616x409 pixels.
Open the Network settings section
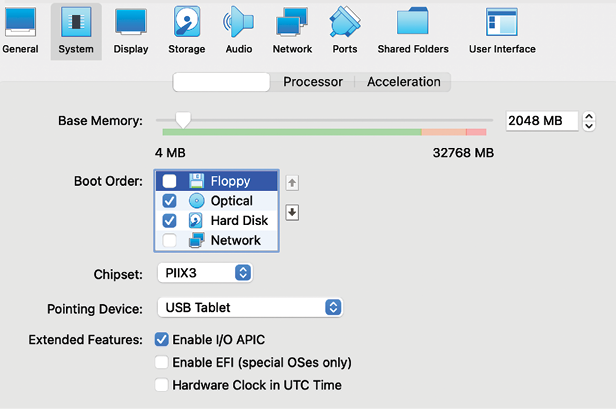click(x=292, y=31)
